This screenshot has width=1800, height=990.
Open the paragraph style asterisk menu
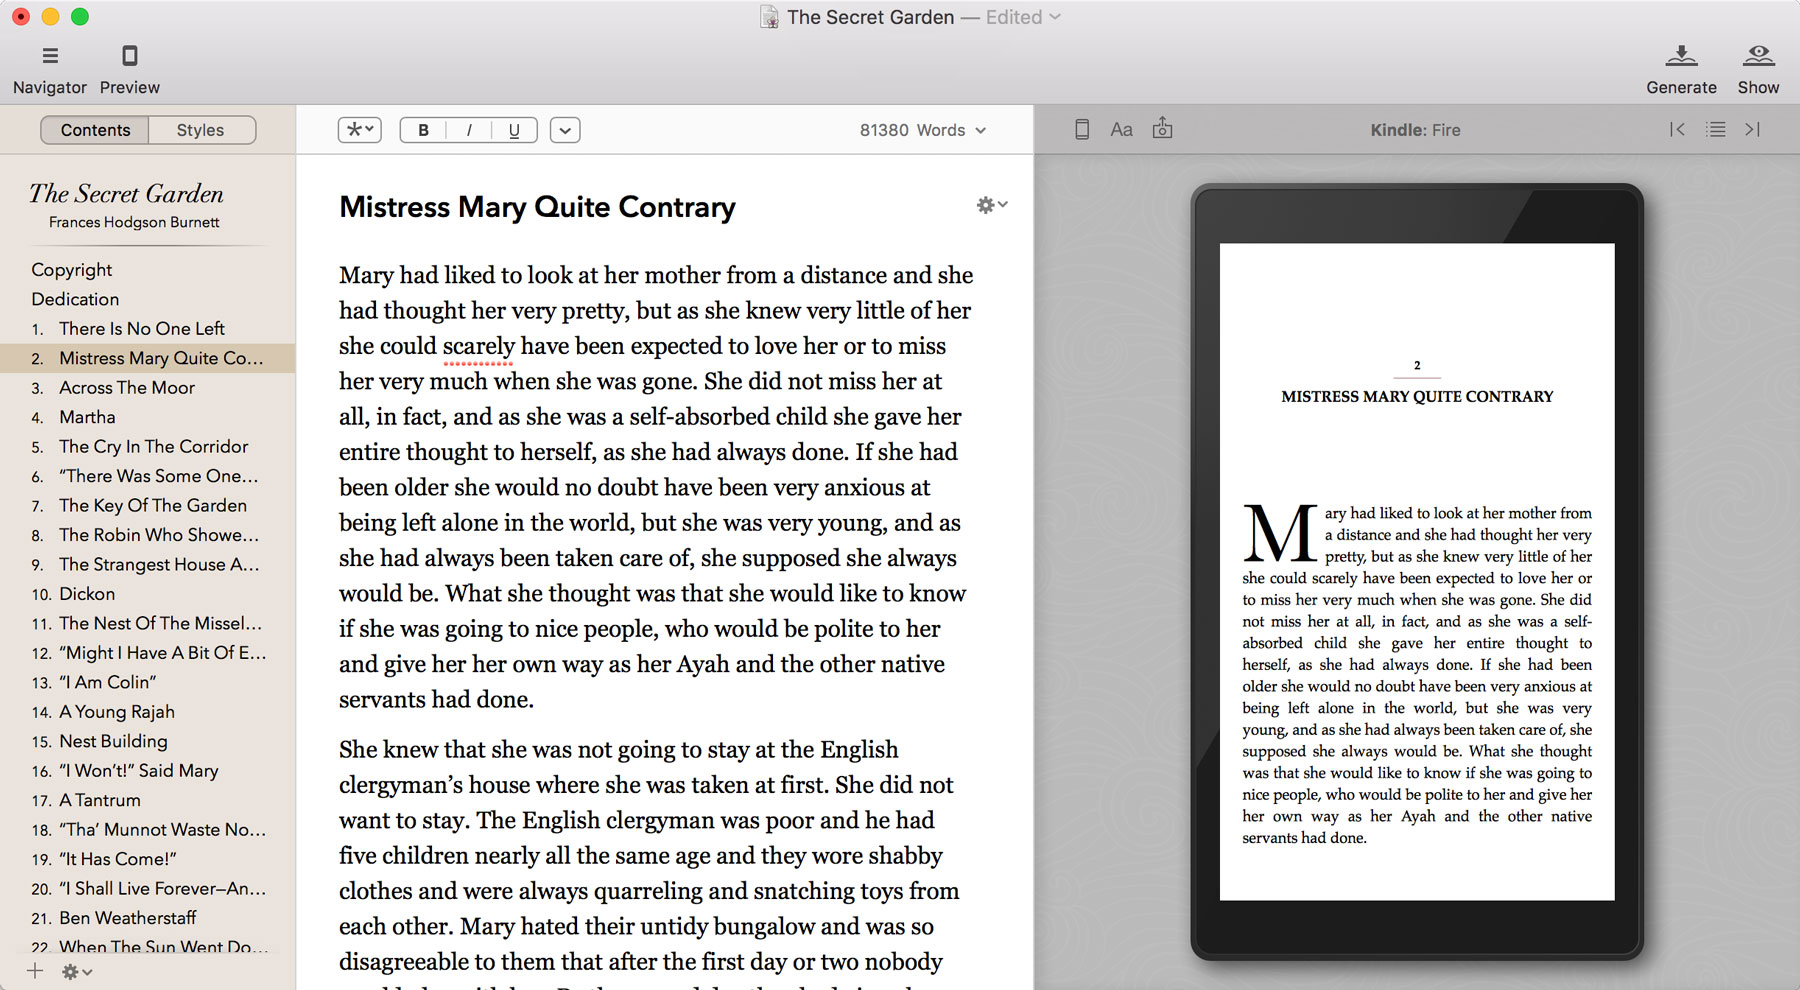359,130
